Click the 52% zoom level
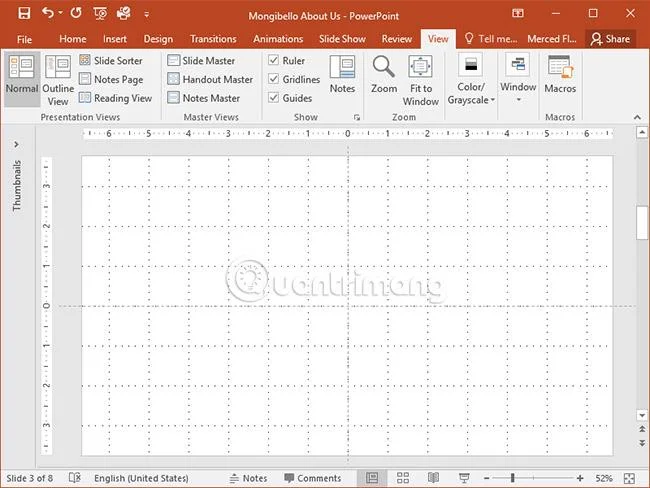Screen dimensions: 650x488 [604, 478]
